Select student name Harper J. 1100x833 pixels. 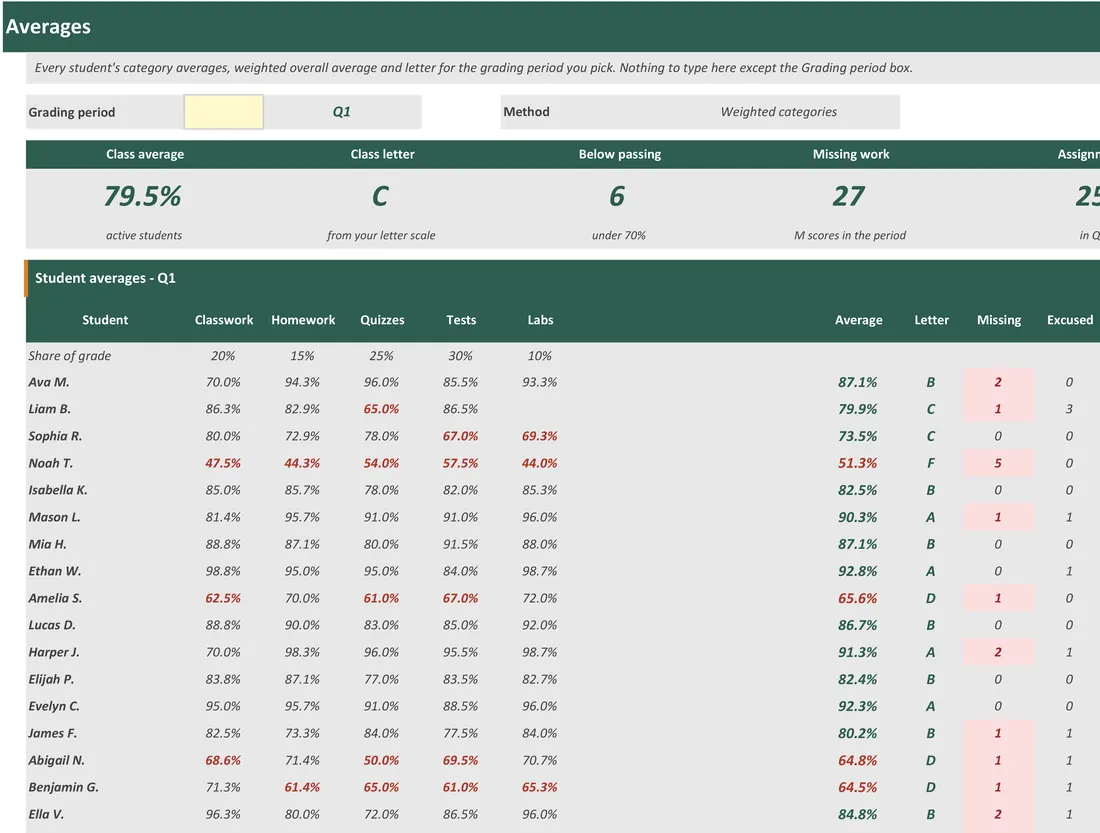click(53, 653)
